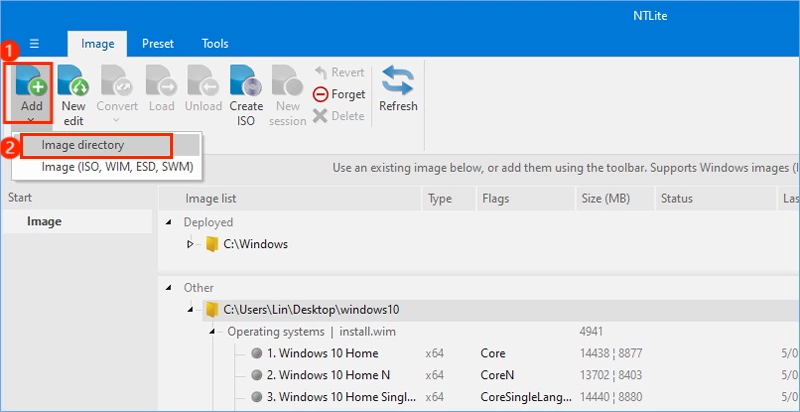Click the red Forget icon
This screenshot has width=800, height=412.
(320, 94)
